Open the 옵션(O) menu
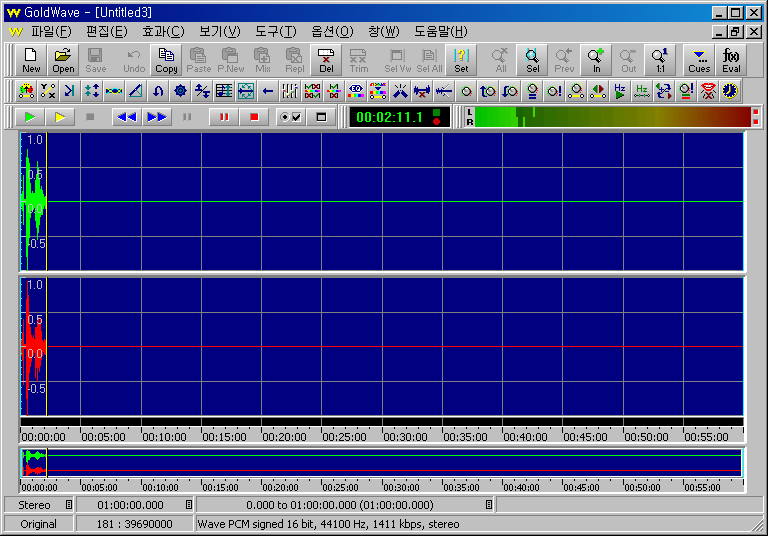This screenshot has height=536, width=768. click(x=332, y=32)
